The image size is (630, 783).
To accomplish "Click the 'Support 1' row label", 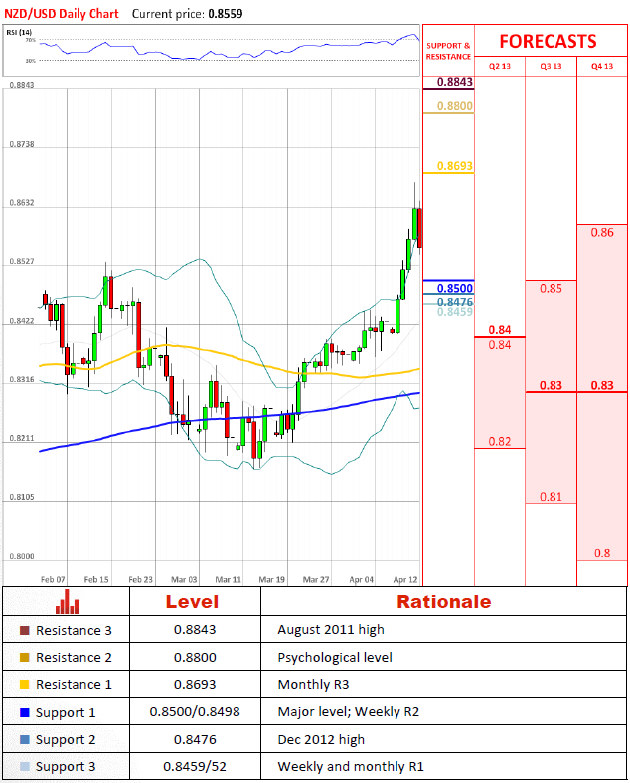I will pyautogui.click(x=65, y=713).
